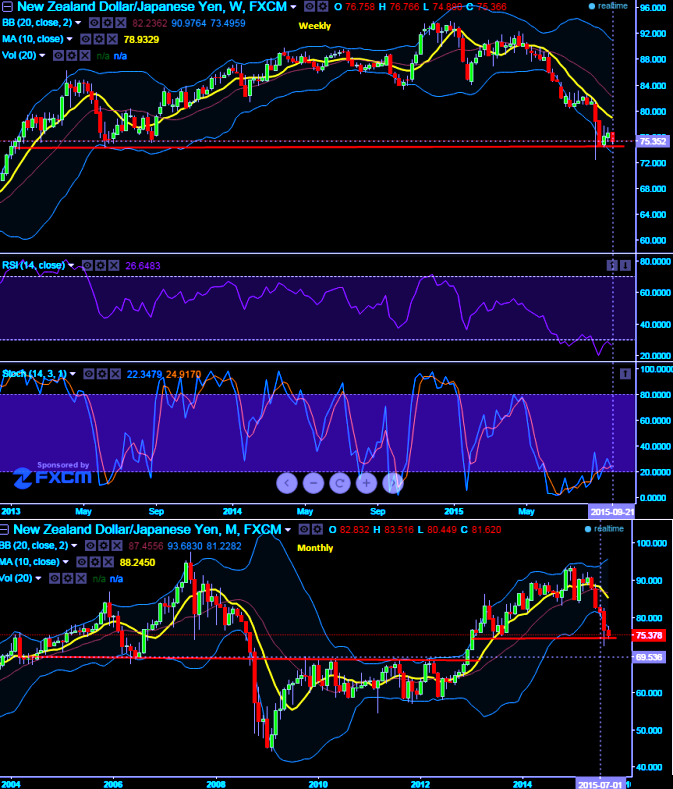Viewport: 673px width, 789px height.
Task: Click the 2015-09-21 date marker on time axis
Action: 612,512
